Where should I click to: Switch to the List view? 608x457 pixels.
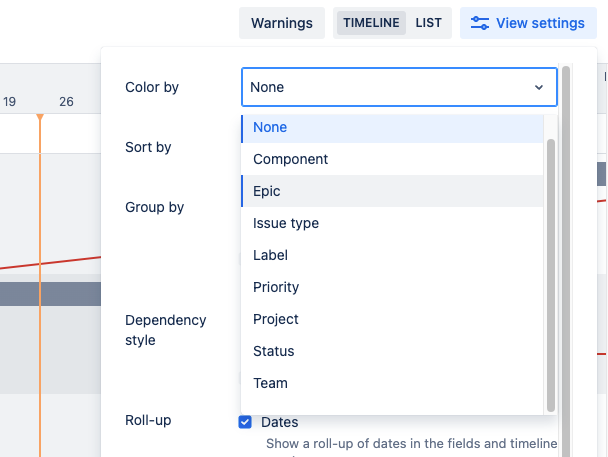point(428,23)
